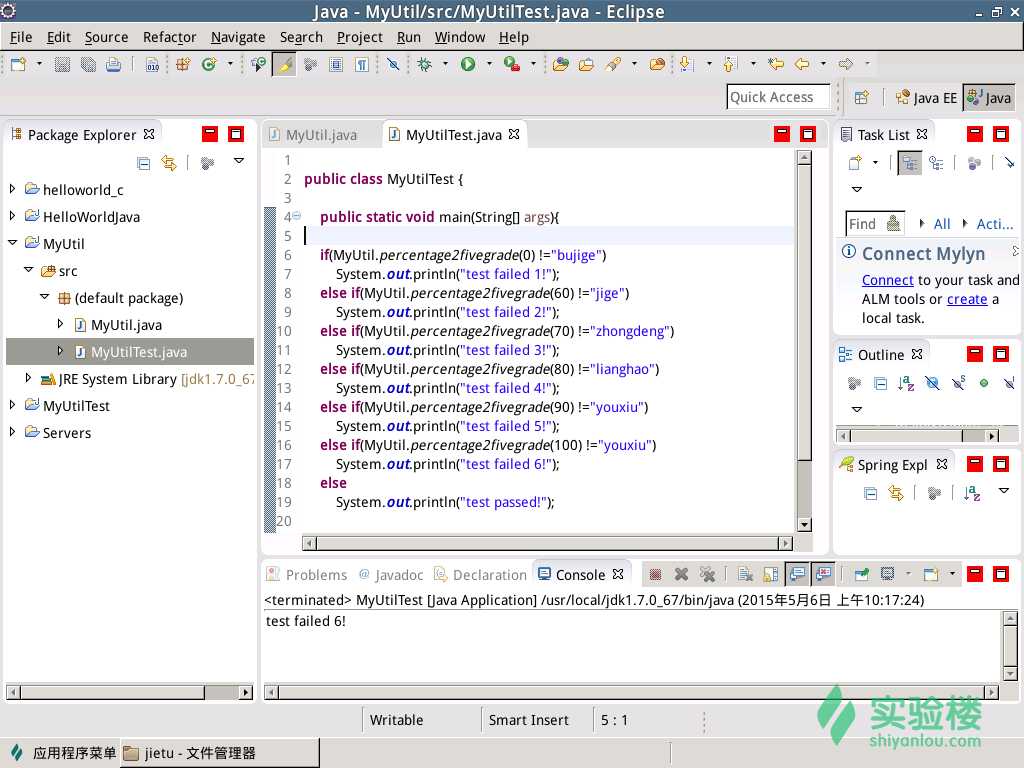This screenshot has height=768, width=1024.
Task: Click the New Task icon in Task List
Action: (x=855, y=163)
